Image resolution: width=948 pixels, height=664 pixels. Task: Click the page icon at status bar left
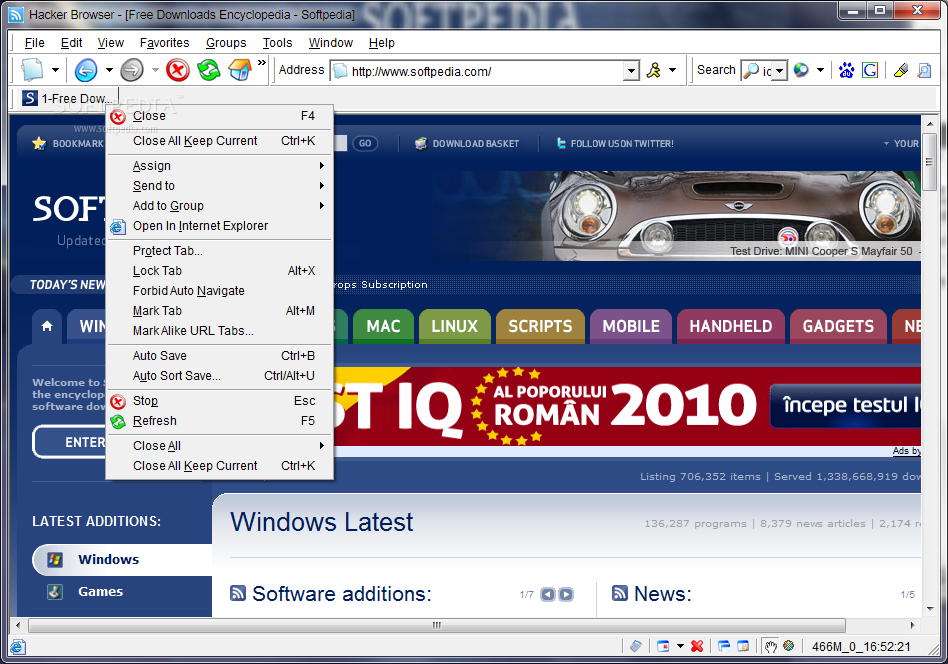click(x=18, y=646)
